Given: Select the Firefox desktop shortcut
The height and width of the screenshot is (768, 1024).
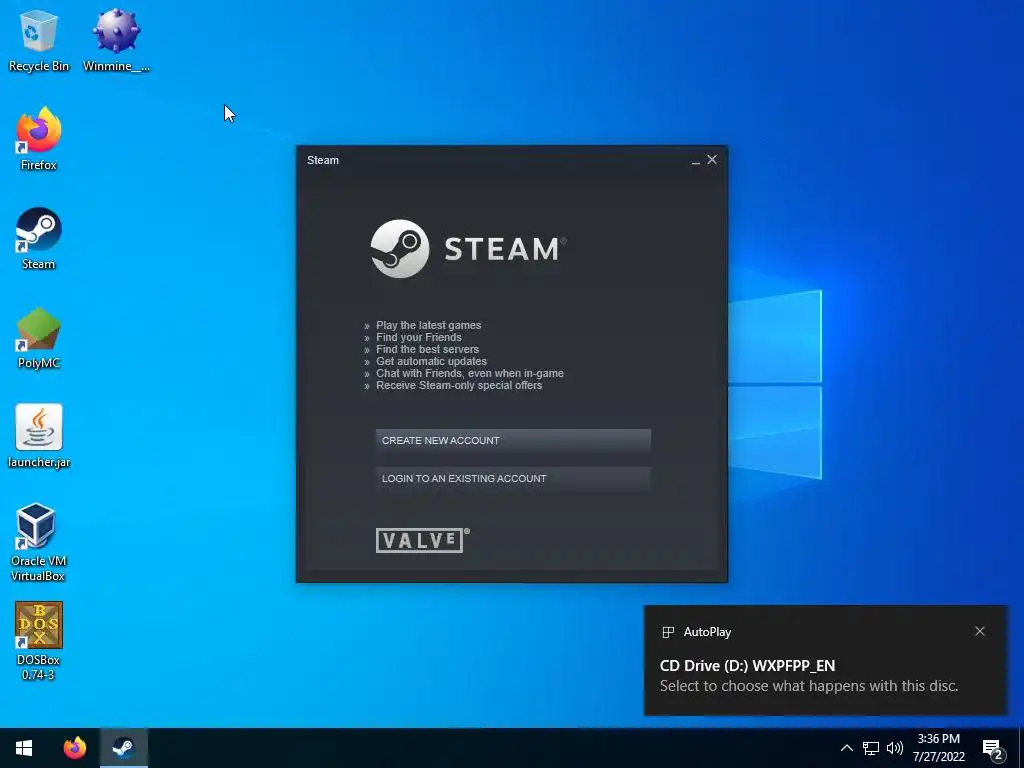Looking at the screenshot, I should [x=39, y=138].
